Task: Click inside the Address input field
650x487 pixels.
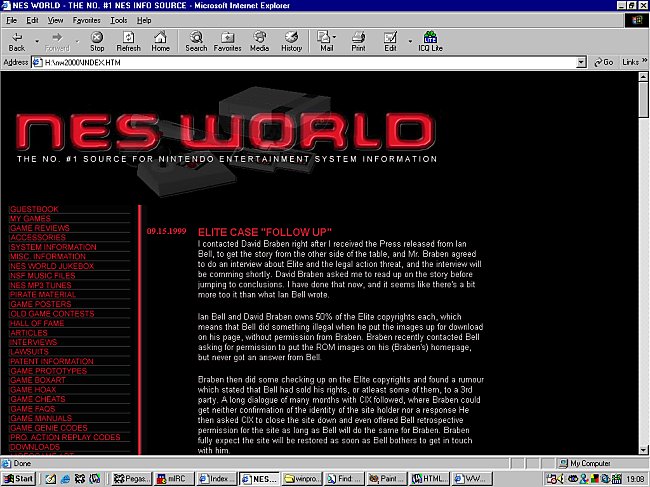Action: pyautogui.click(x=300, y=62)
